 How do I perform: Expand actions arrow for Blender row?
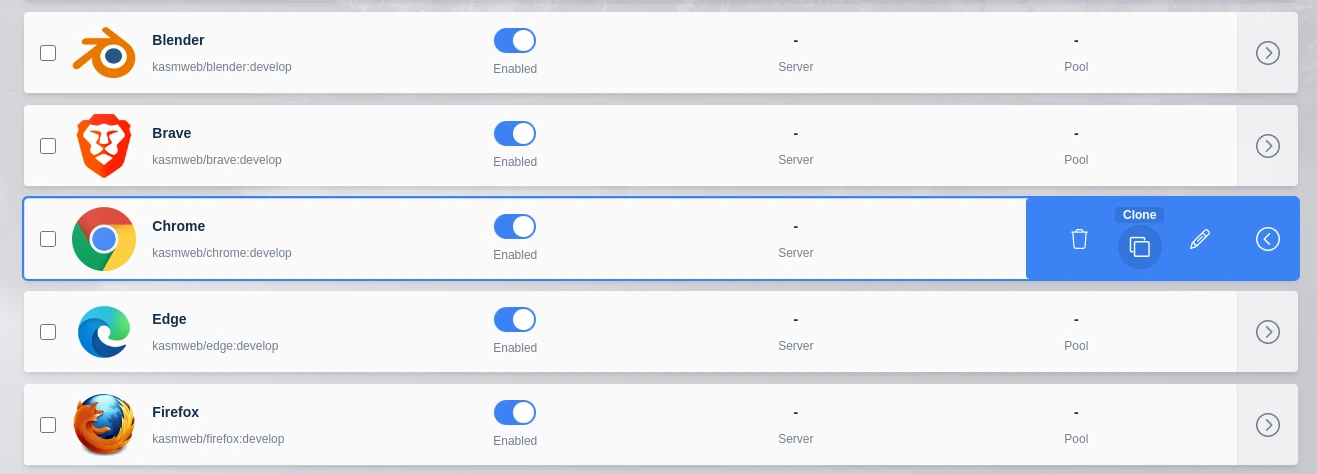[1267, 53]
